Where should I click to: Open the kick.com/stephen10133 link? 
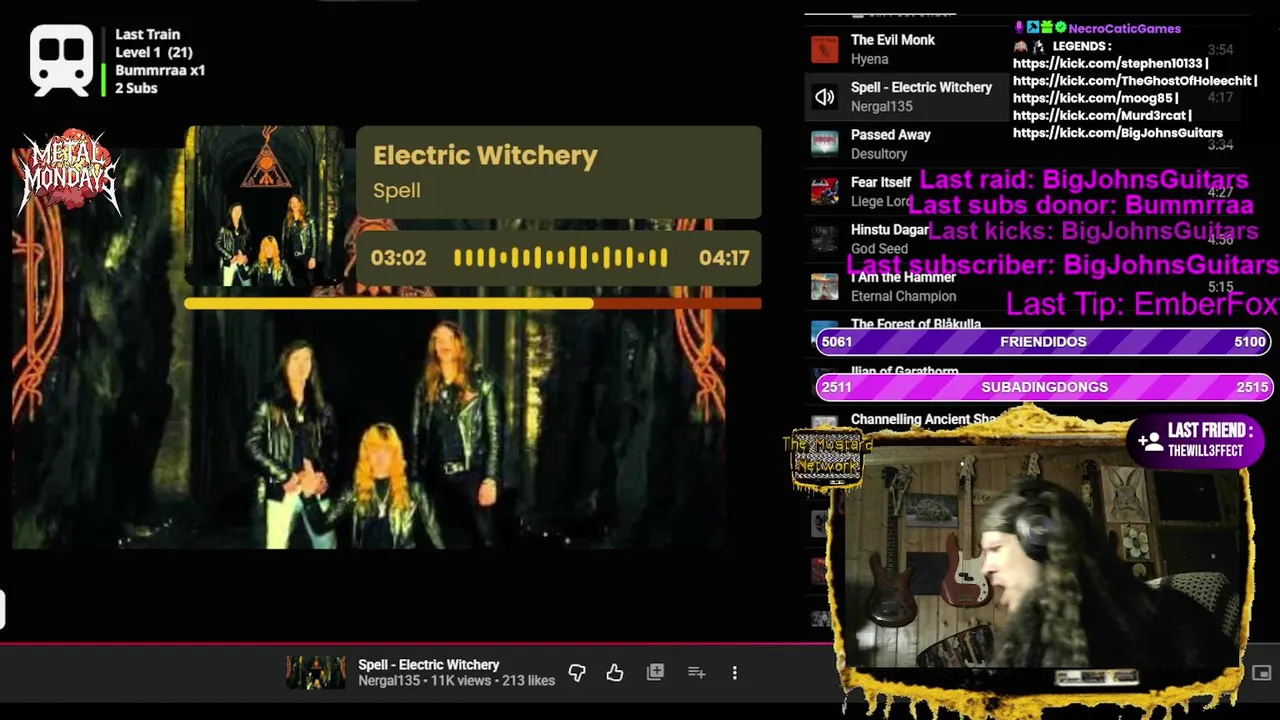point(1110,63)
